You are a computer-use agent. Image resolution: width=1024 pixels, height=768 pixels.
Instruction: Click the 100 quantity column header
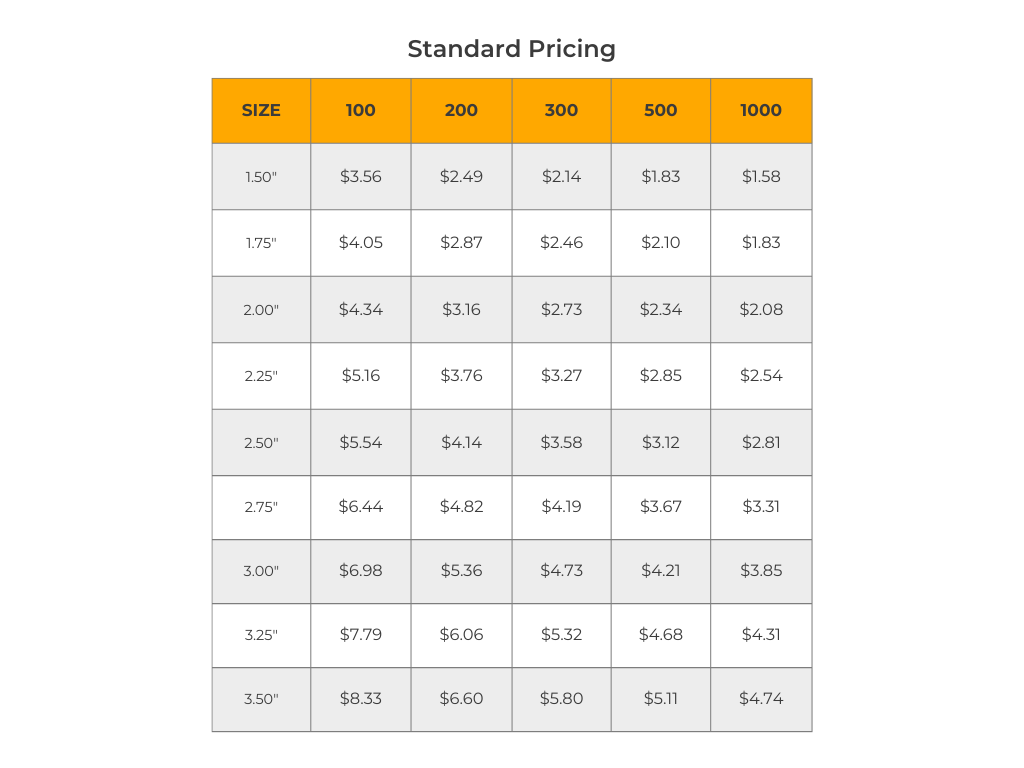(361, 110)
